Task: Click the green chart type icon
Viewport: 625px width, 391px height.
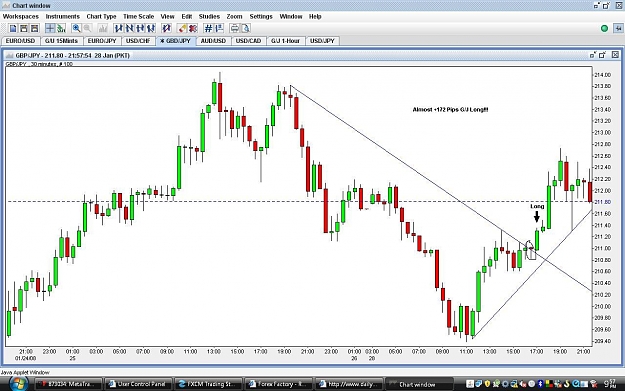Action: coord(61,28)
